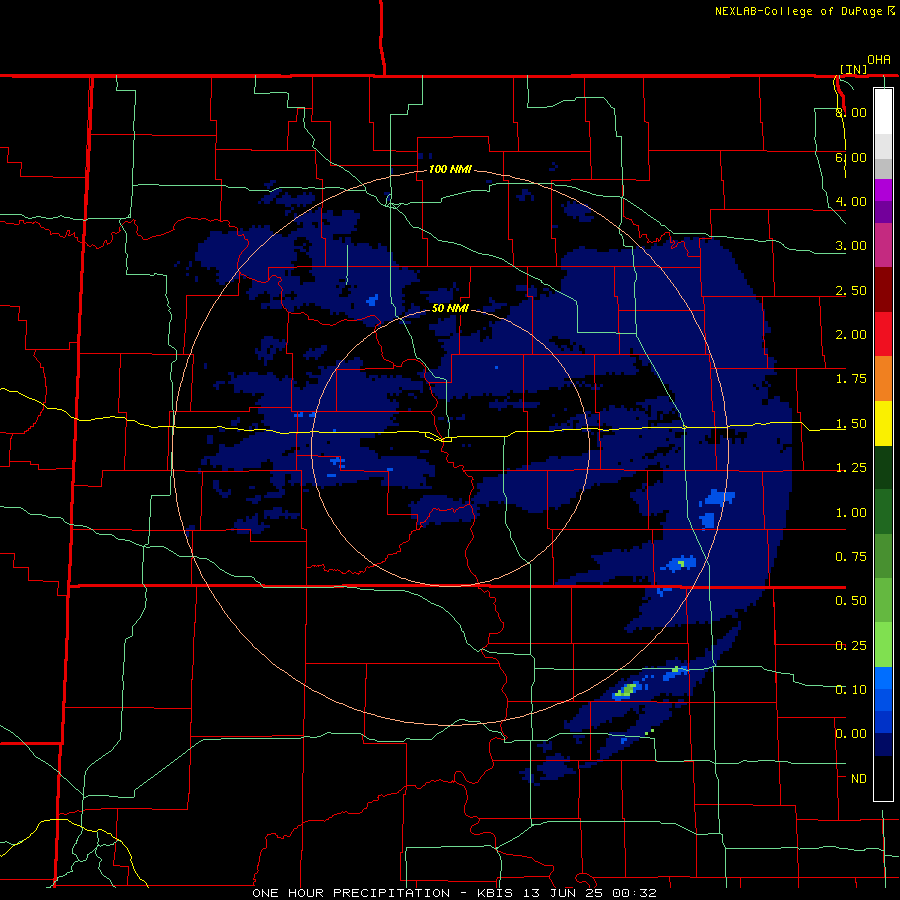Viewport: 900px width, 900px height.
Task: Click the 0.10 legend value
Action: pos(851,689)
